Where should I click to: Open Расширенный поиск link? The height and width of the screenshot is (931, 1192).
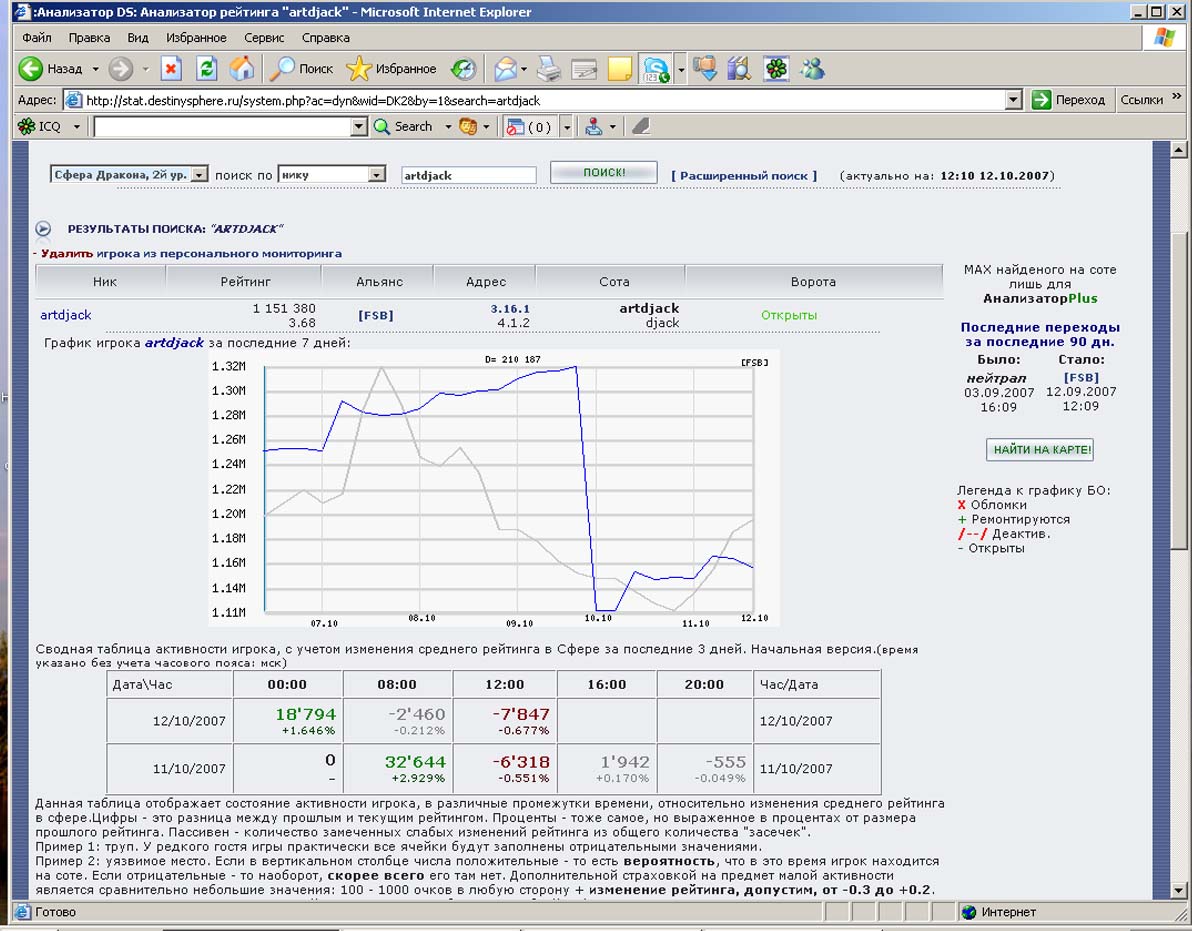point(744,176)
